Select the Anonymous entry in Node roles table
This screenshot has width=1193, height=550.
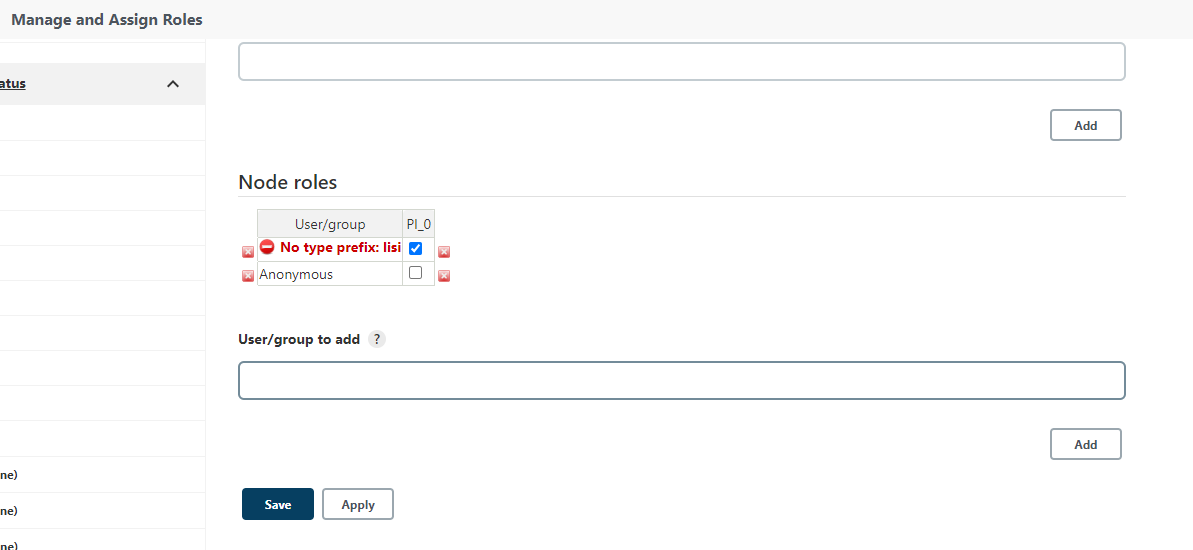[x=296, y=274]
